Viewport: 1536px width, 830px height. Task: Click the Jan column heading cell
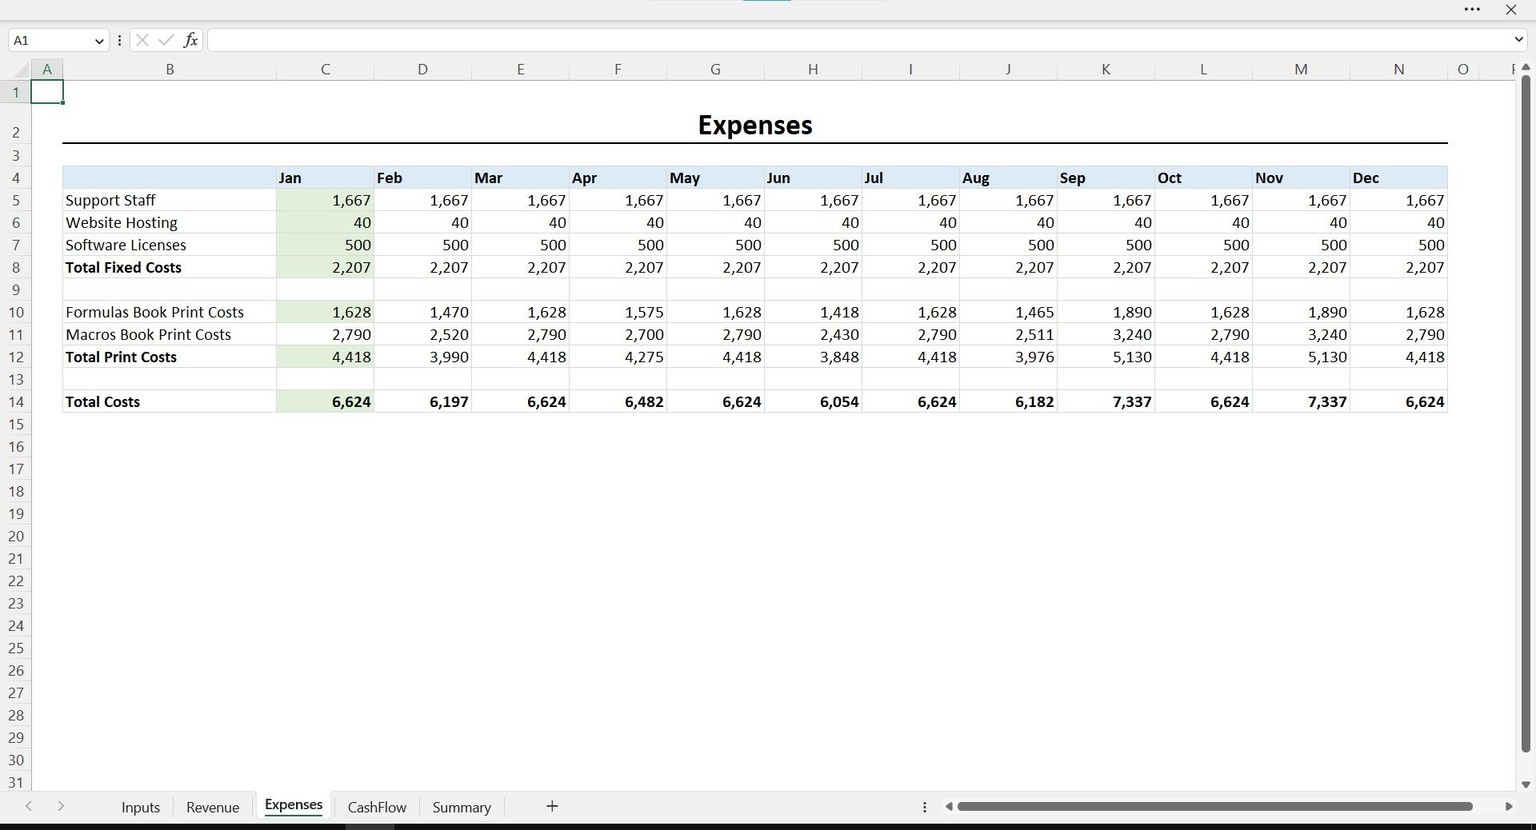[325, 178]
